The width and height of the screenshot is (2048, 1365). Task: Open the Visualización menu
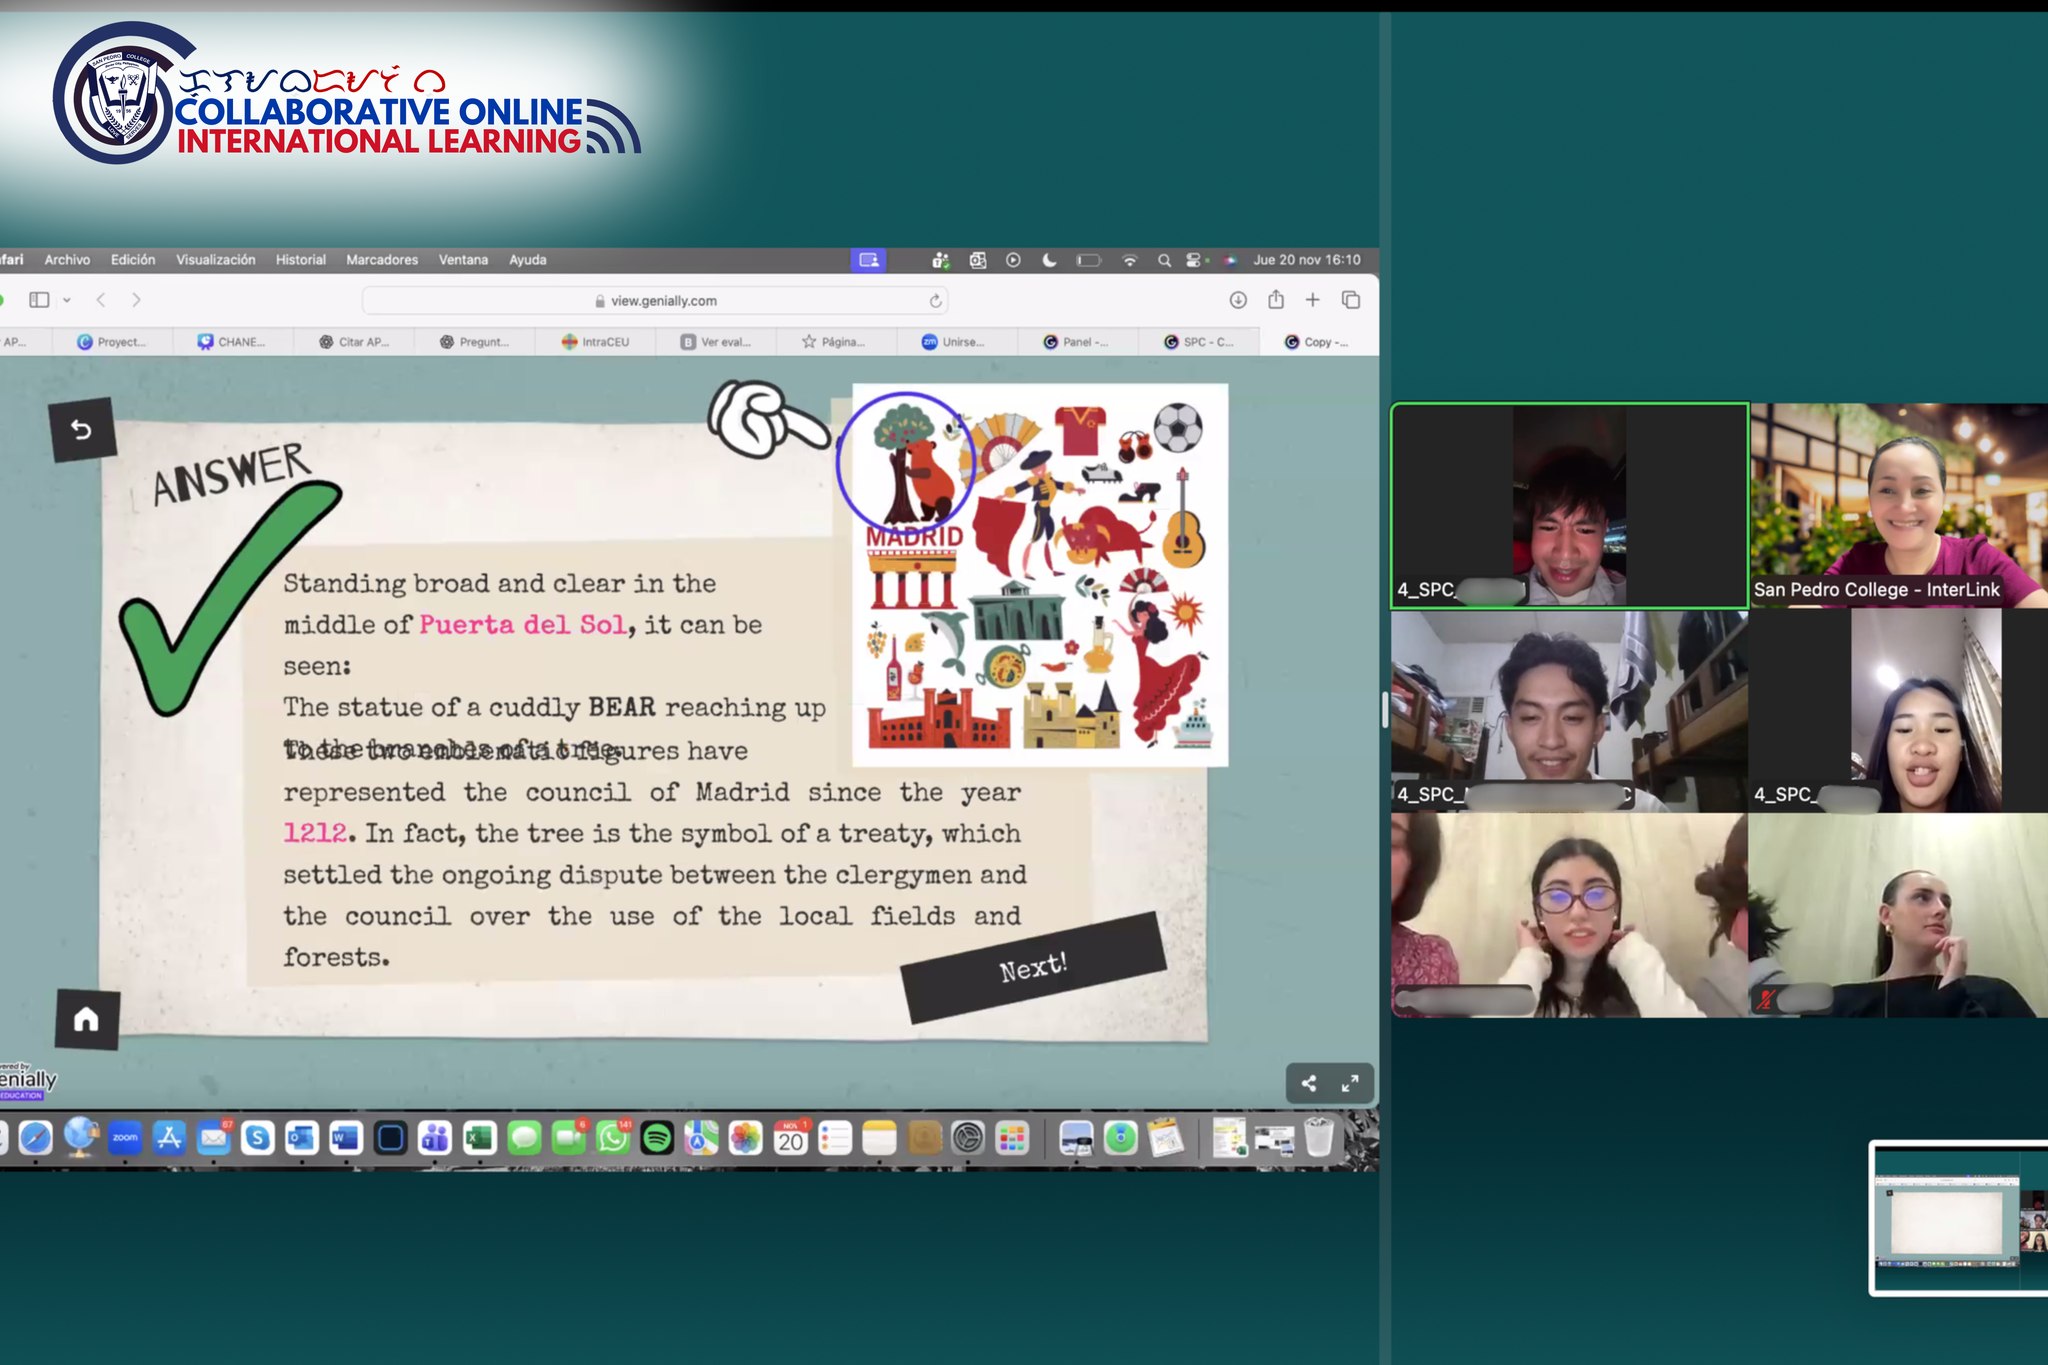pos(216,260)
